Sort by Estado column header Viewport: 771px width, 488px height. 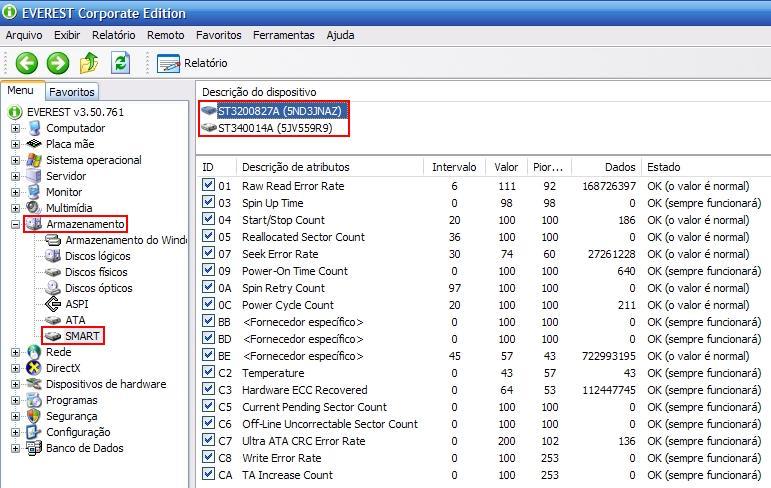706,167
